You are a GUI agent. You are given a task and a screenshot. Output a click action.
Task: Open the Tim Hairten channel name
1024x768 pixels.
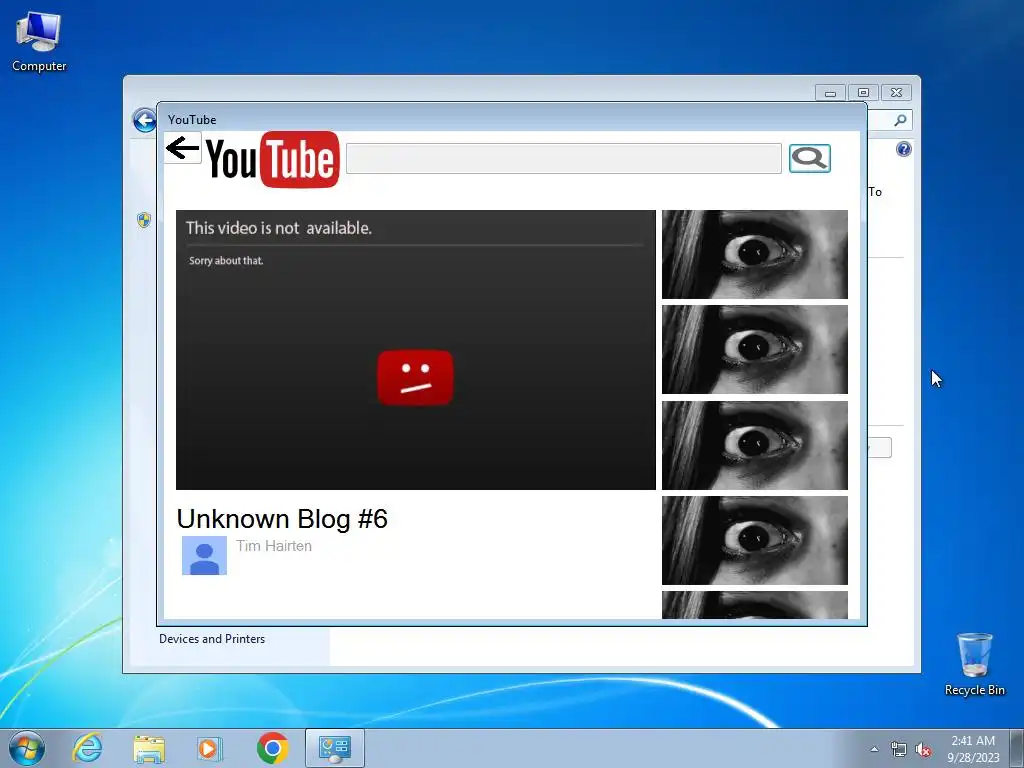point(274,546)
